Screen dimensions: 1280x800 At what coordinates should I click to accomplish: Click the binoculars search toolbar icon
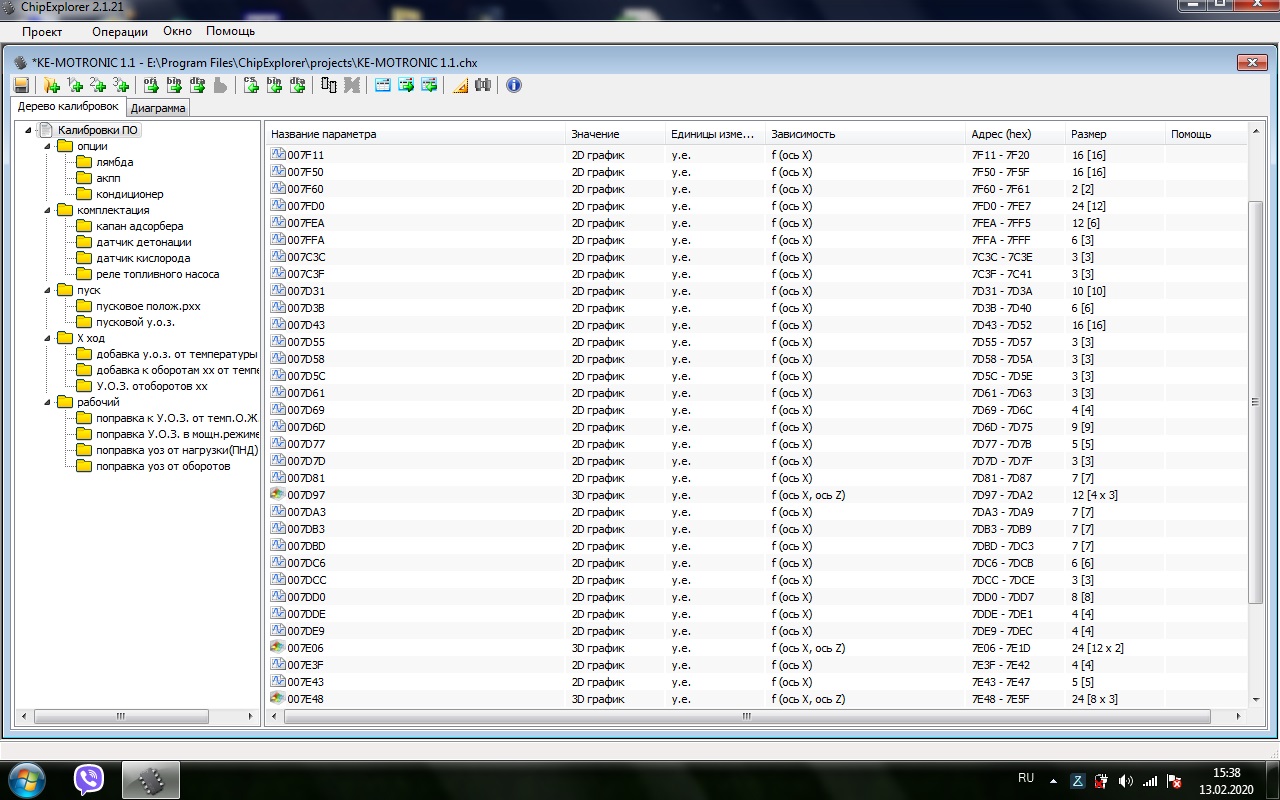(483, 85)
